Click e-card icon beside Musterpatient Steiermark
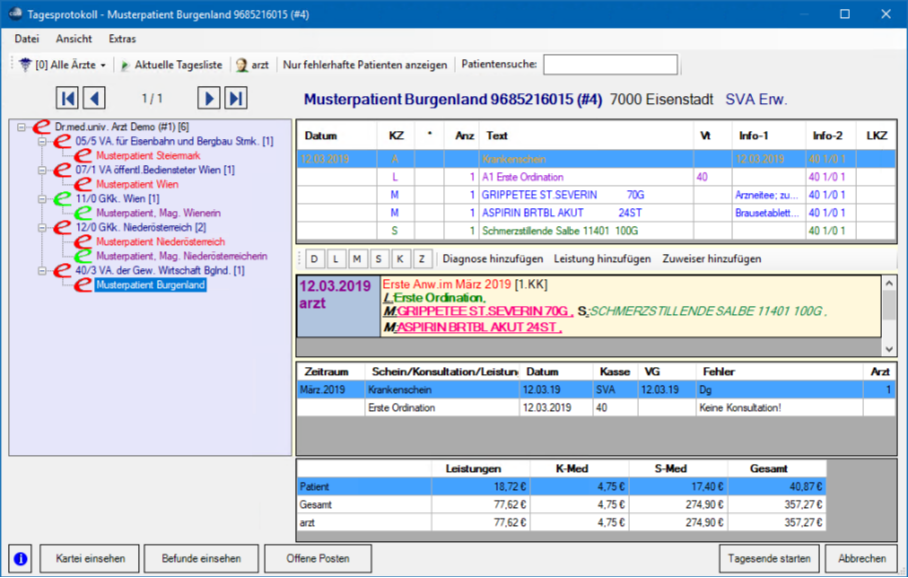Viewport: 908px width, 578px height. (83, 155)
